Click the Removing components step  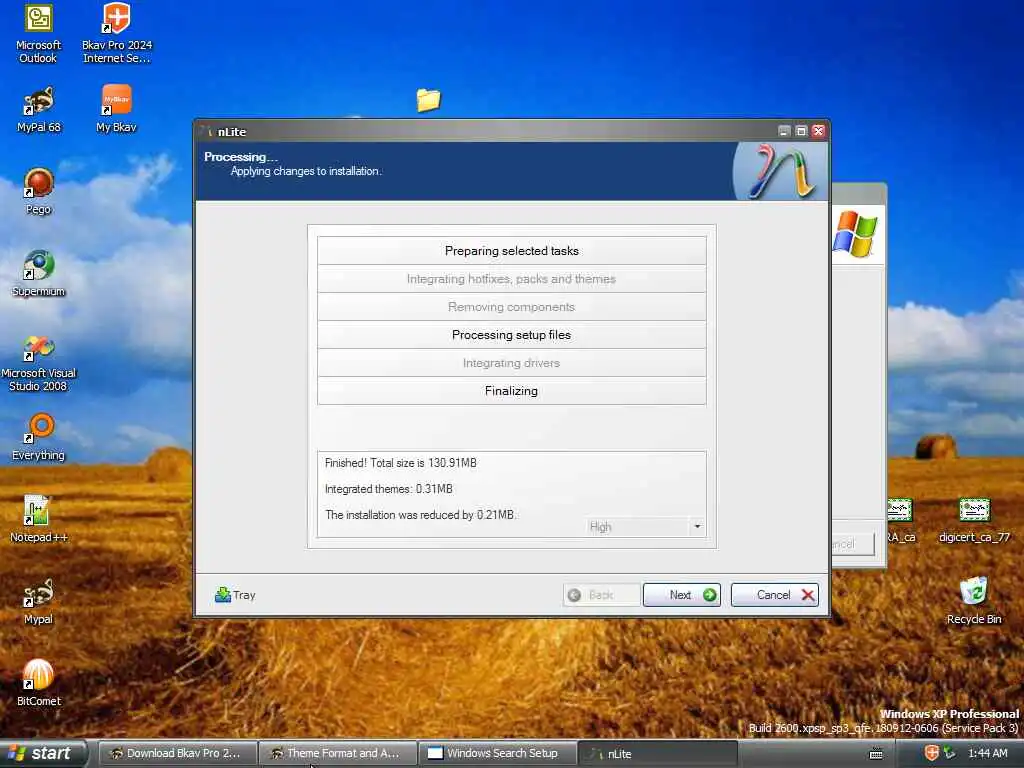tap(511, 307)
